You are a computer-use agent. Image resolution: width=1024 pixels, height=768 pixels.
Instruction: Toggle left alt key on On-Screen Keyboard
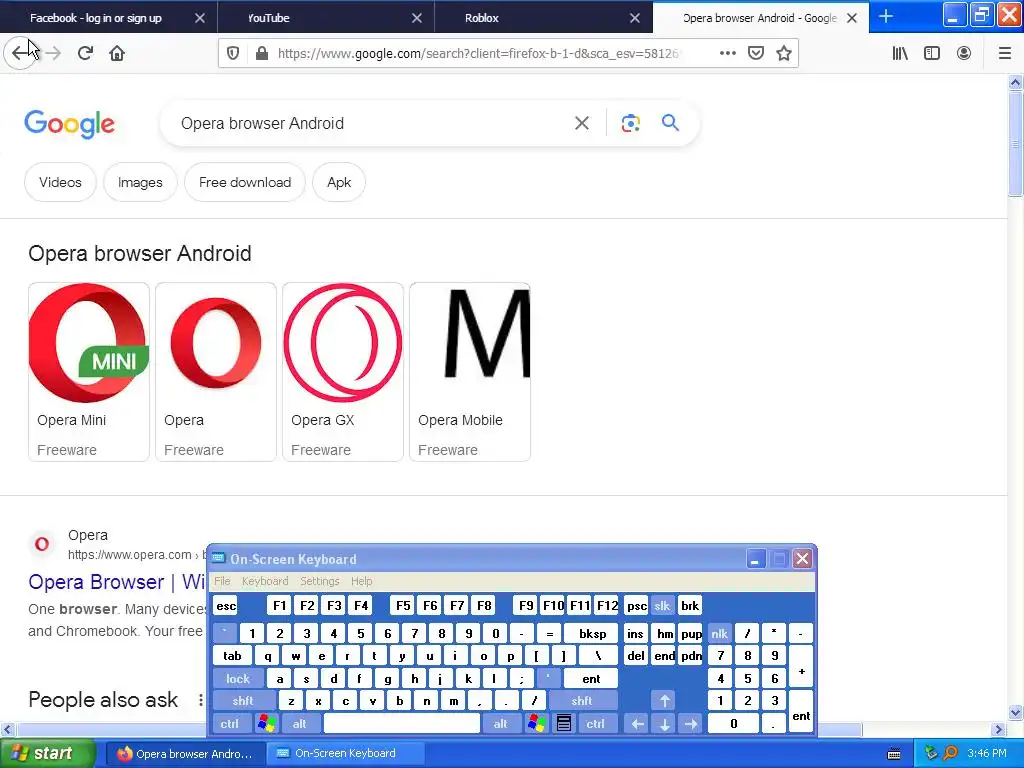(x=300, y=723)
